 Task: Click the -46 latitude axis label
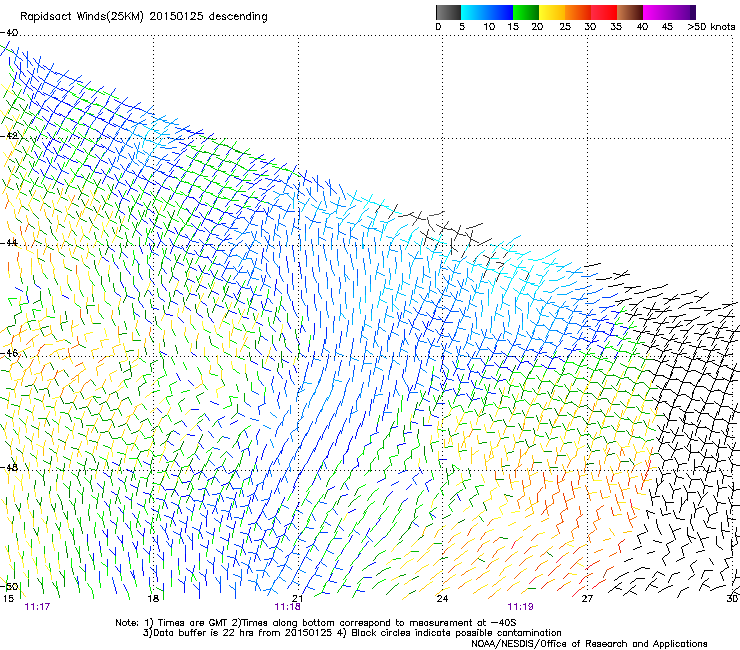tap(9, 353)
